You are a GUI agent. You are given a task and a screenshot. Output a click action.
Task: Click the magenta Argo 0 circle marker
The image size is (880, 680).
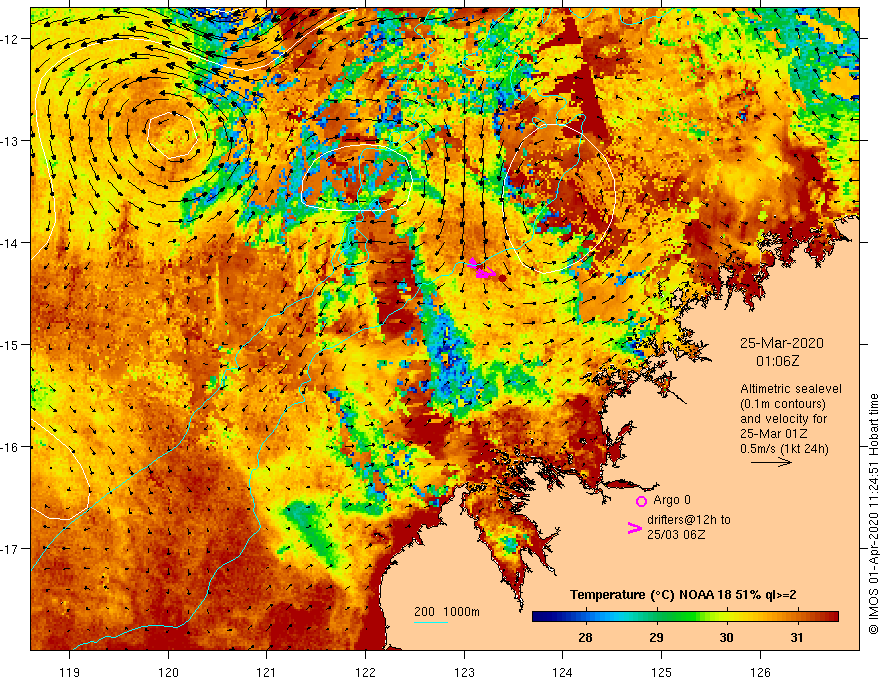click(x=641, y=502)
